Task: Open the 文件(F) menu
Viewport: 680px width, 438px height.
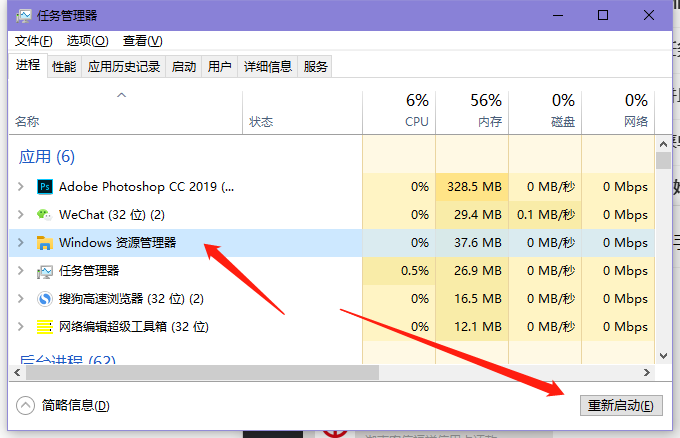Action: pyautogui.click(x=34, y=41)
